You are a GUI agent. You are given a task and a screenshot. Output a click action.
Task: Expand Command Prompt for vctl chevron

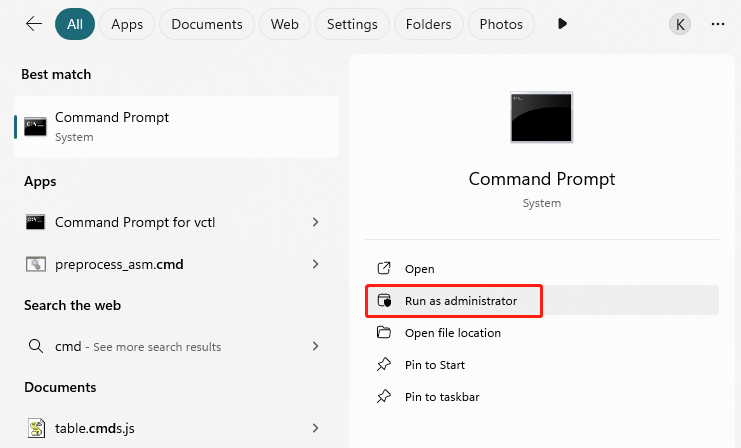click(x=316, y=222)
